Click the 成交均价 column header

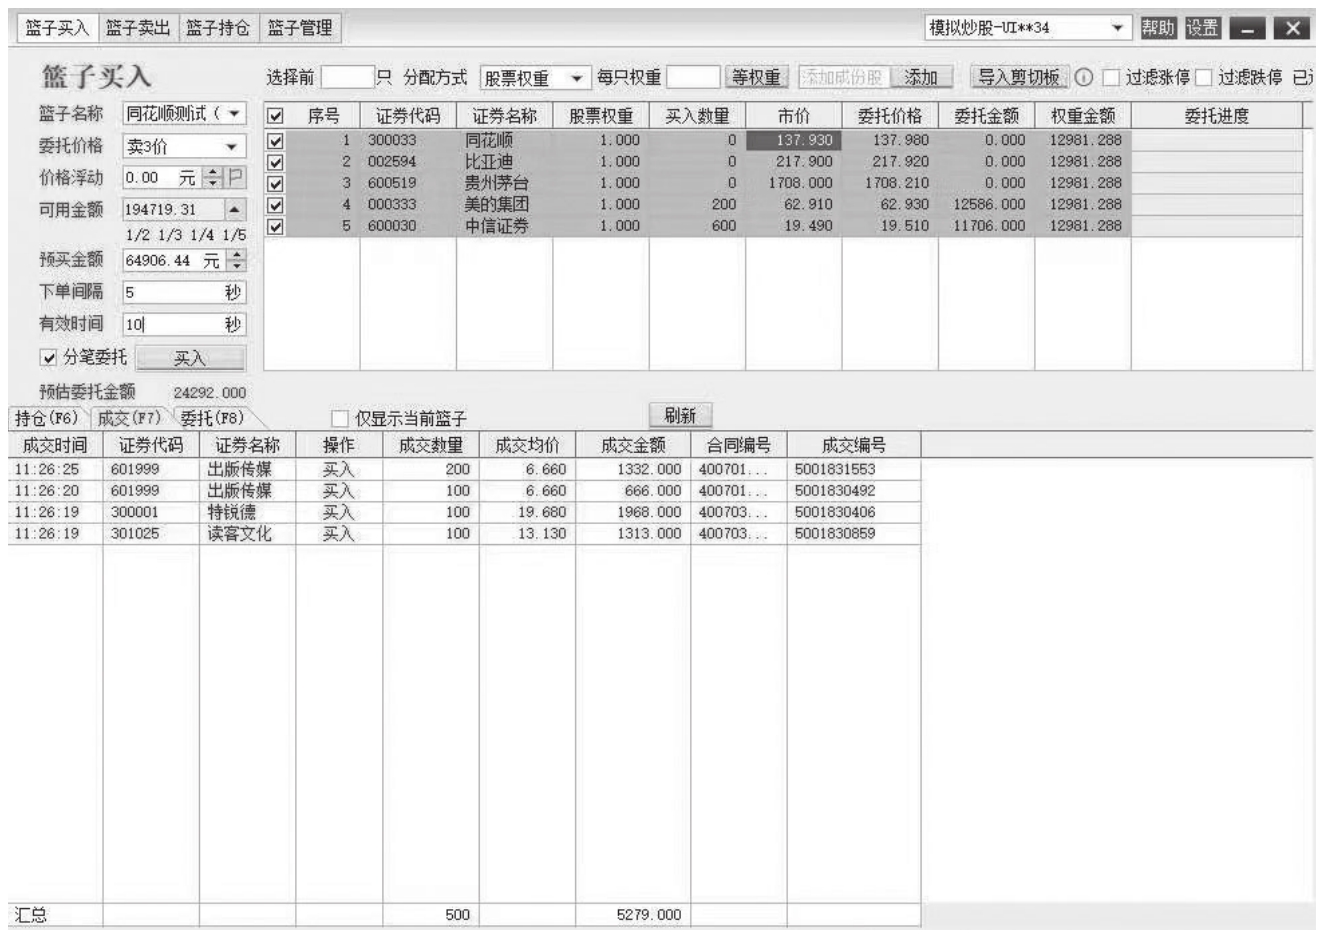[528, 446]
